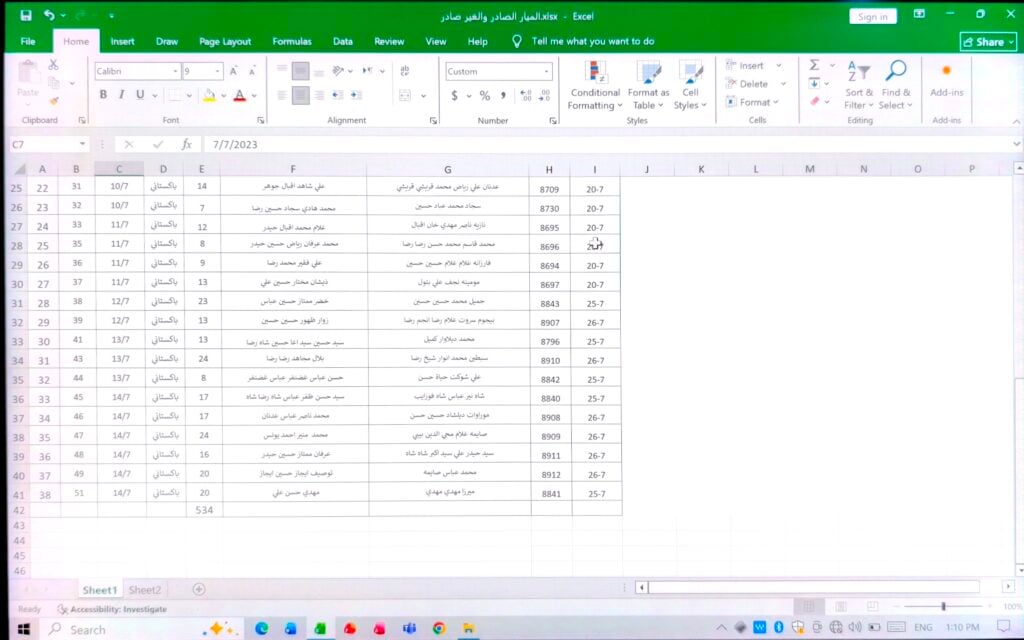This screenshot has height=640, width=1024.
Task: Toggle Center horizontal alignment
Action: (x=300, y=95)
